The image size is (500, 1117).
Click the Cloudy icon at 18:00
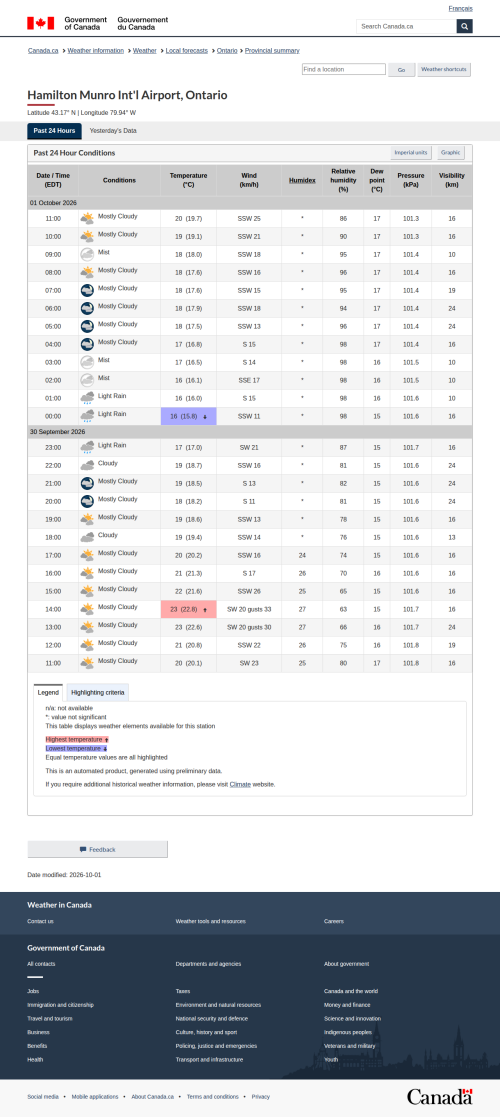[87, 537]
